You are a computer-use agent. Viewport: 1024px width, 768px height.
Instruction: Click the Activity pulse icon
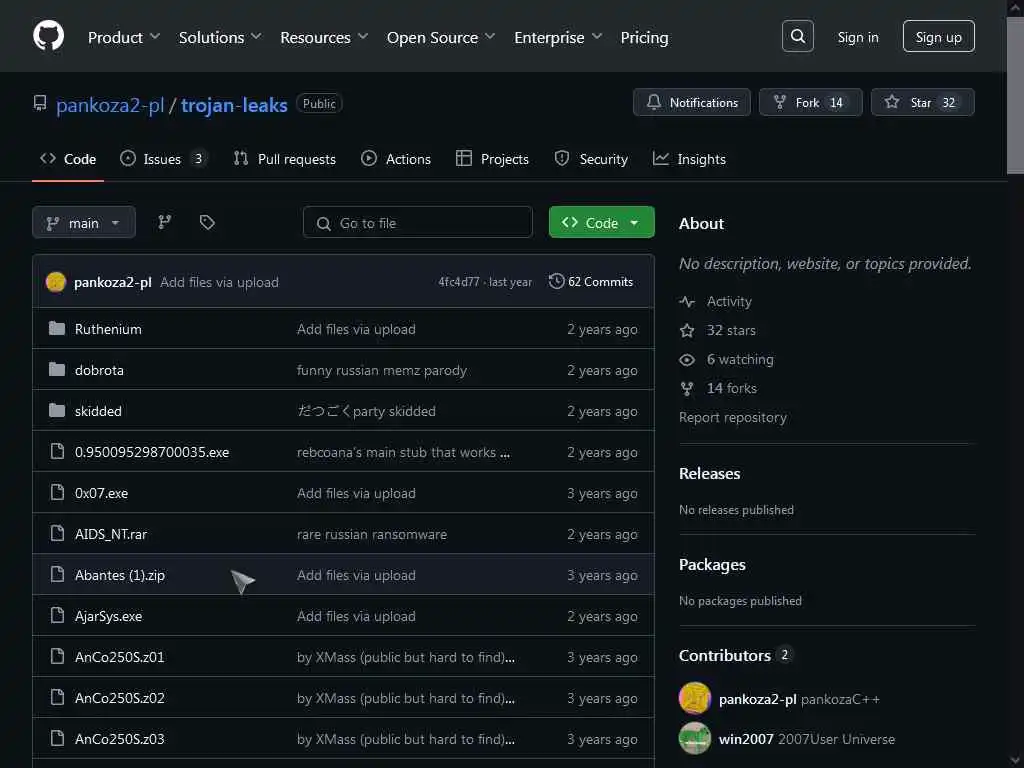(686, 301)
